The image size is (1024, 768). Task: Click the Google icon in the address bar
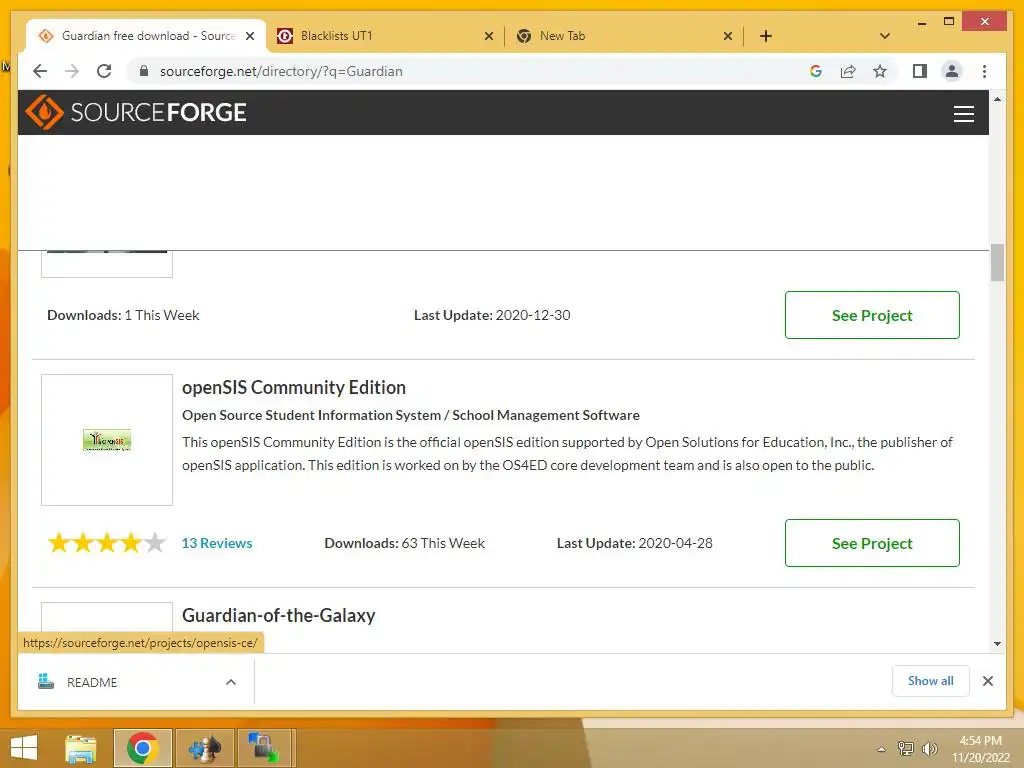coord(816,71)
